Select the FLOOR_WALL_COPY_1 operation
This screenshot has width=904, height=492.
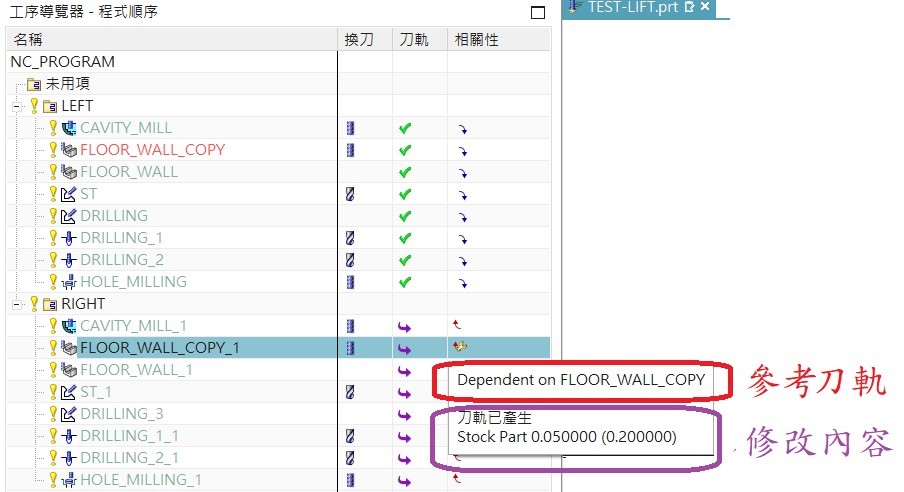[x=160, y=348]
